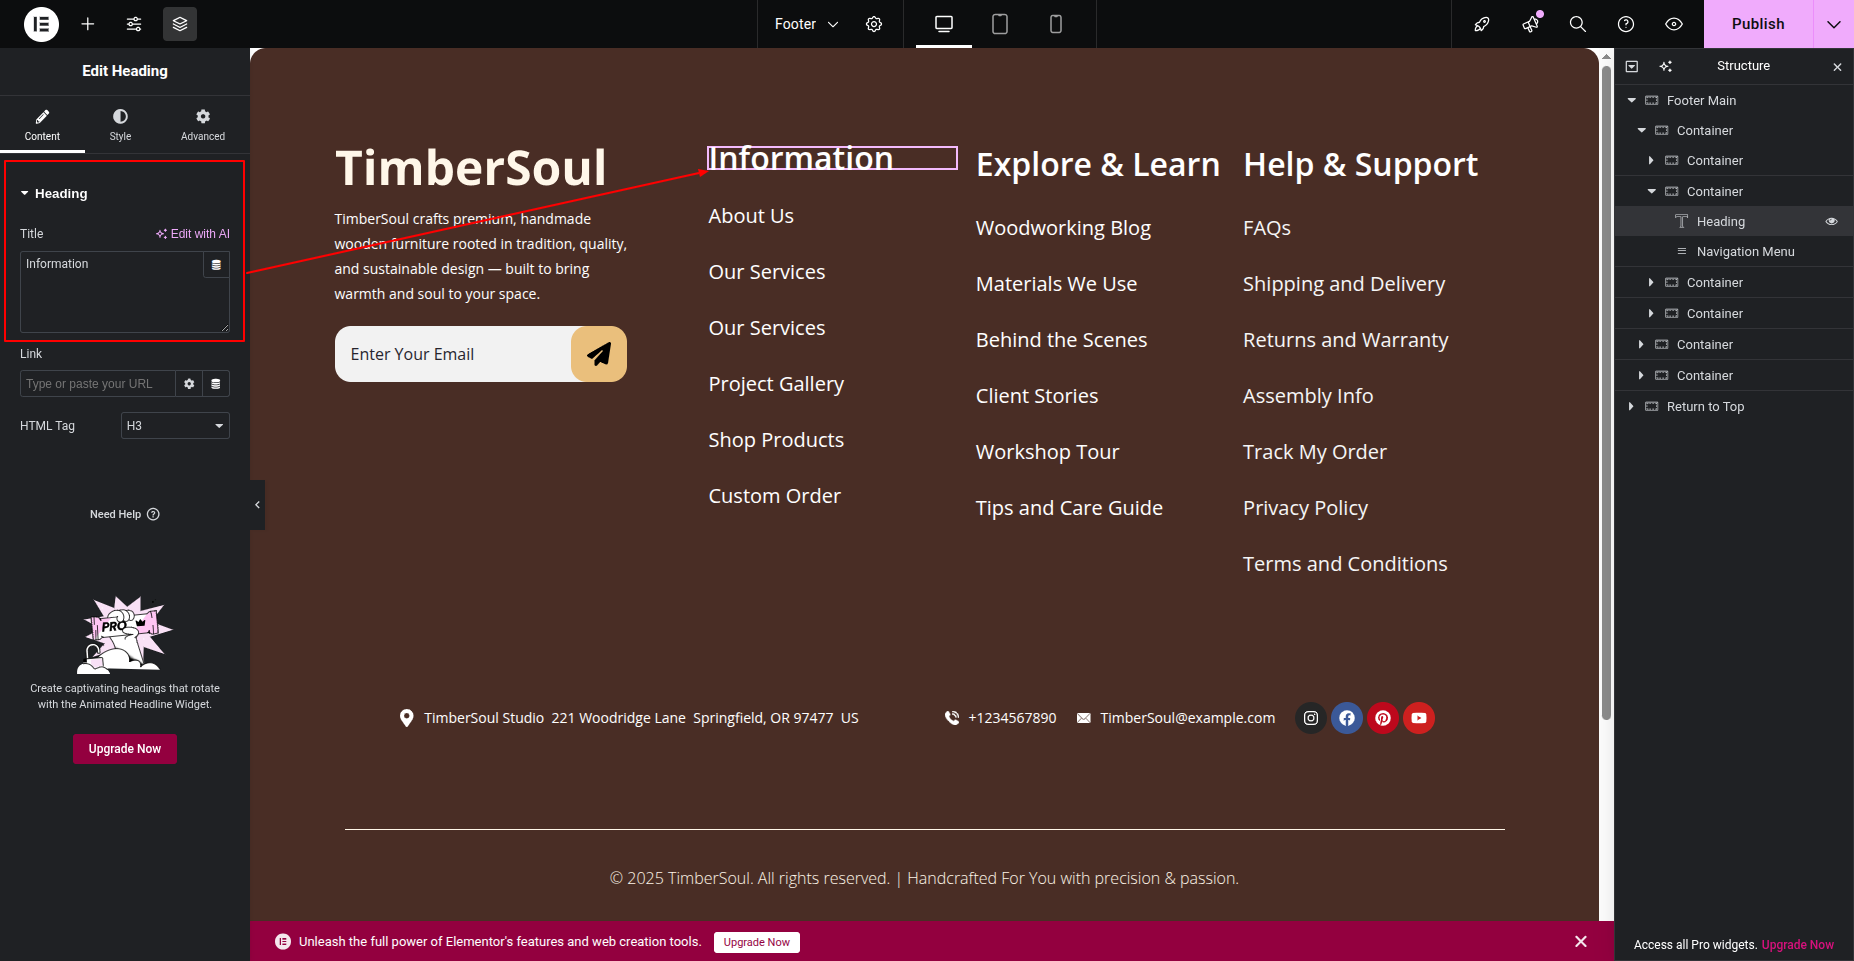
Task: Open Publish options dropdown arrow
Action: (1833, 24)
